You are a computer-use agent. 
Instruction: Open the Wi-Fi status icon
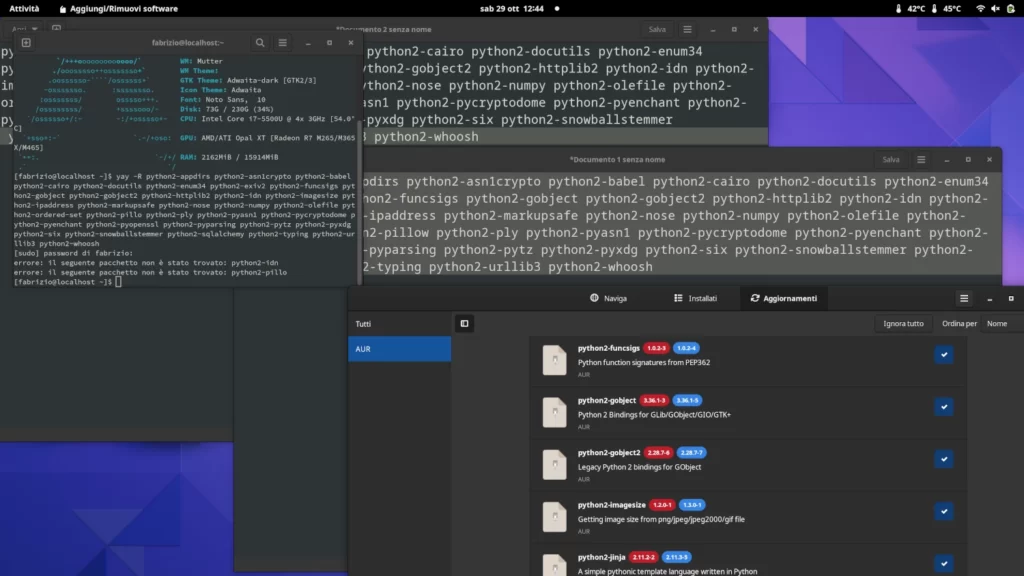[x=980, y=8]
